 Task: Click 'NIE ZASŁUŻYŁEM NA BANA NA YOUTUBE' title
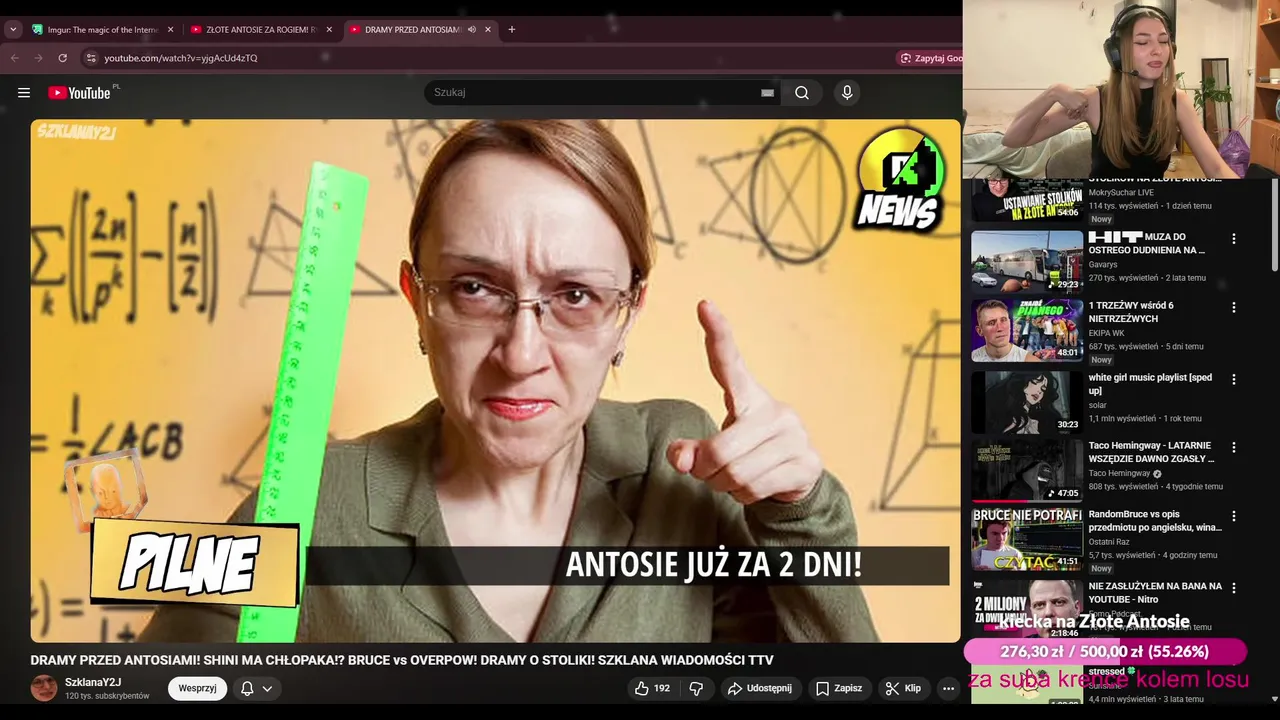point(1155,593)
